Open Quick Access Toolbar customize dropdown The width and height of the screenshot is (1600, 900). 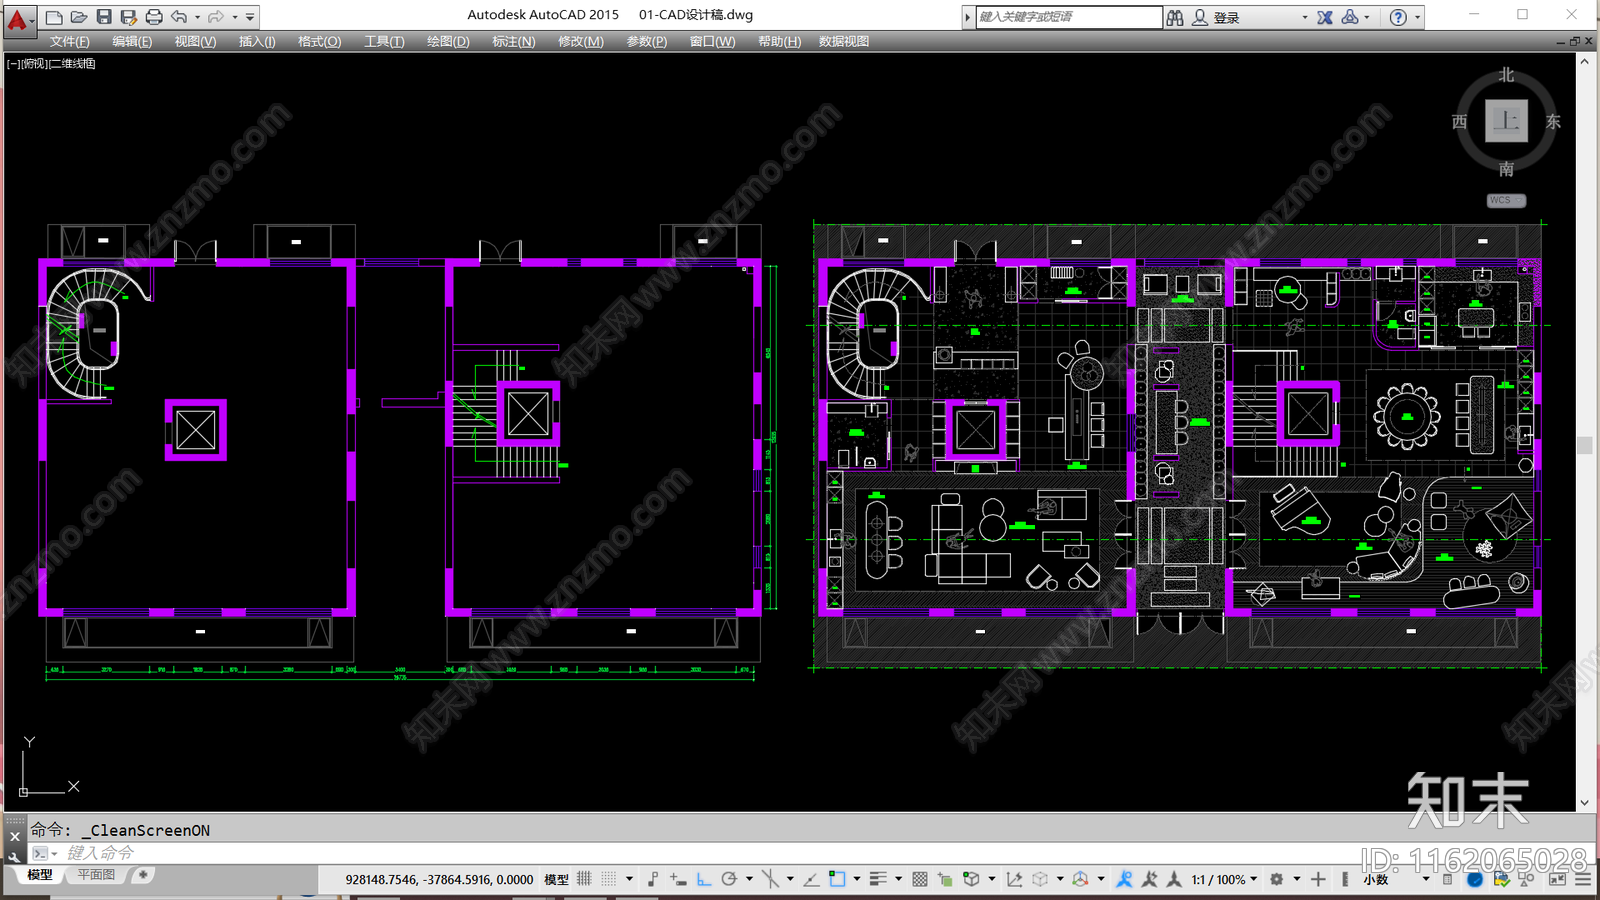coord(250,17)
